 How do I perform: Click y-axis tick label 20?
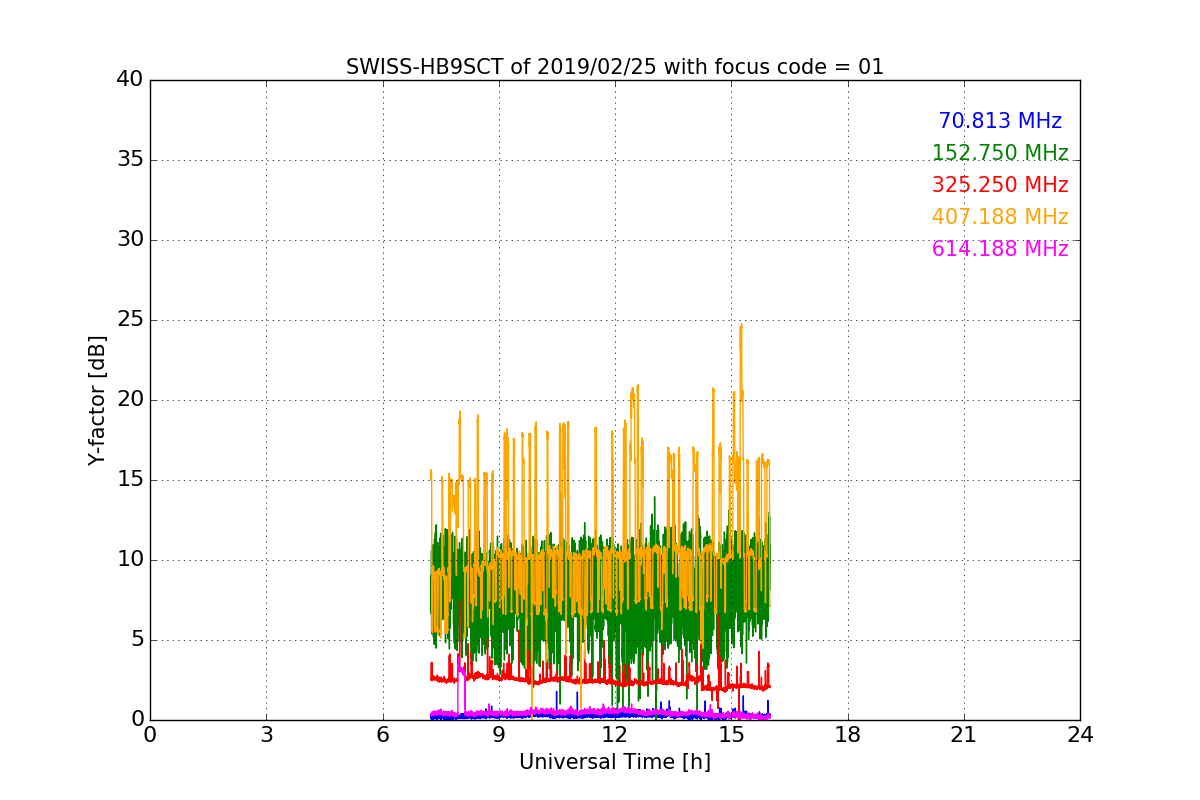(130, 400)
